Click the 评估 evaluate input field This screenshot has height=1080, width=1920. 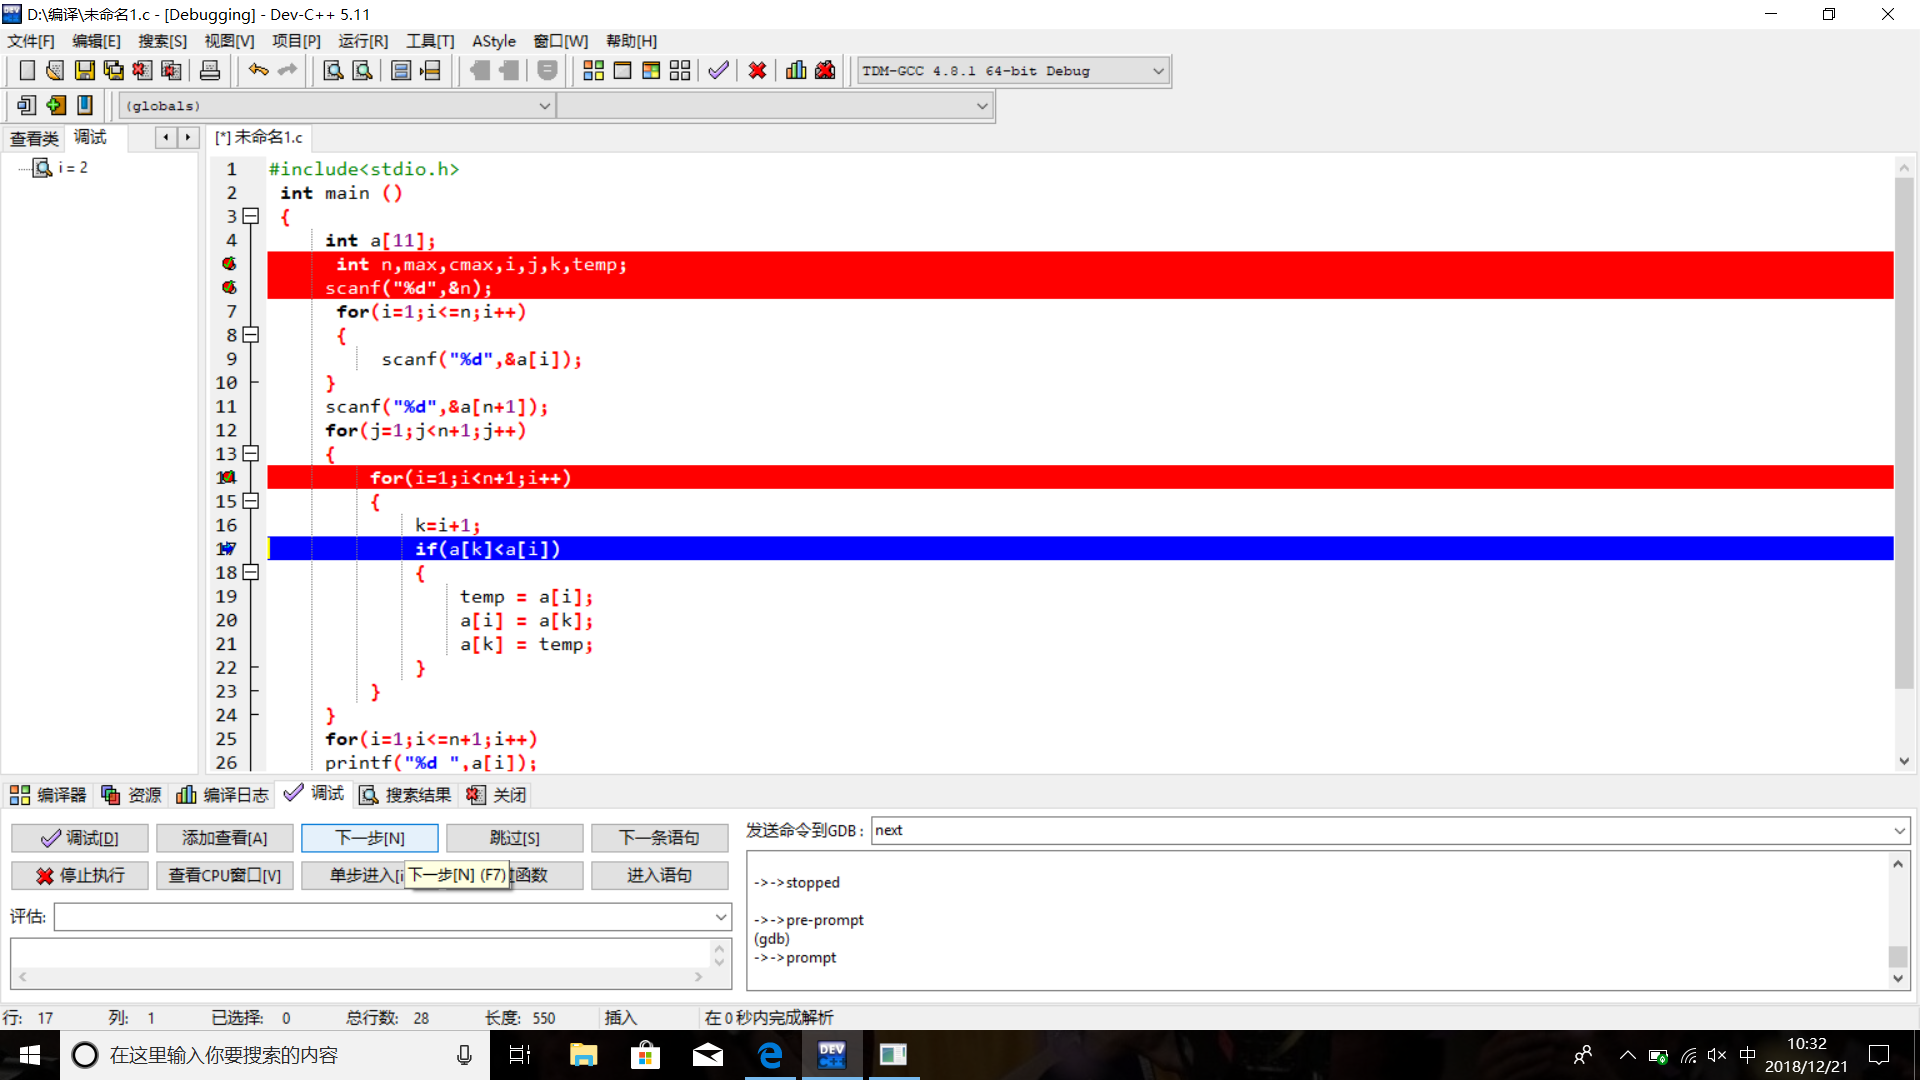pyautogui.click(x=392, y=917)
